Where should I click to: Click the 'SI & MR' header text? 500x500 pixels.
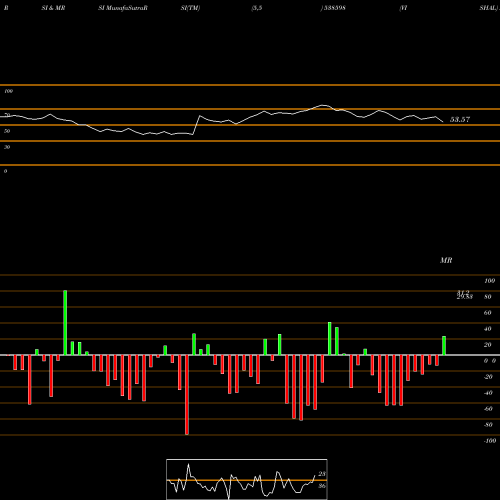pos(53,8)
